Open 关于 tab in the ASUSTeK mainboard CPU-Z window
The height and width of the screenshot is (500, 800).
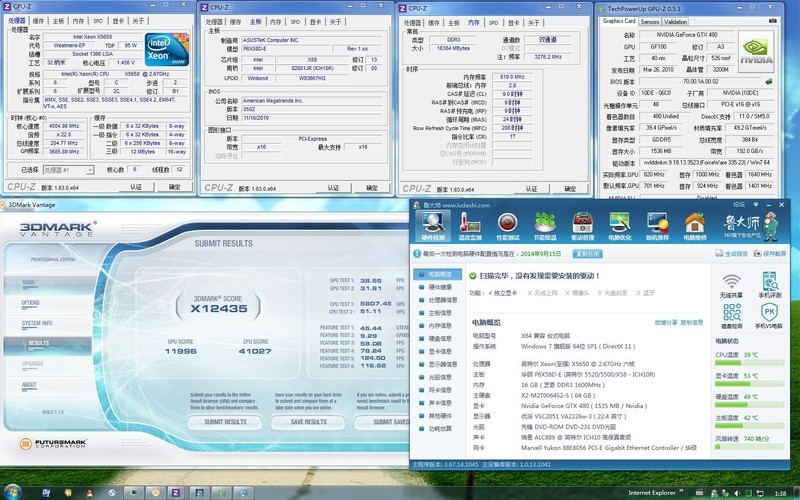(335, 22)
